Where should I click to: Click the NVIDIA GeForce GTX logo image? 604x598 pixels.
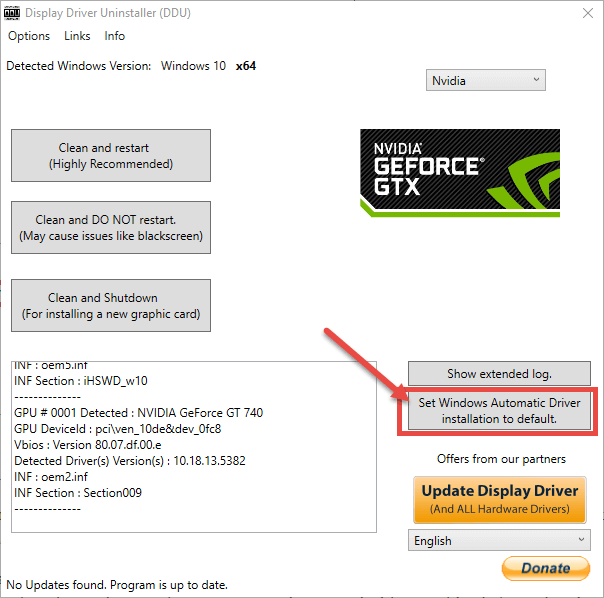(460, 173)
